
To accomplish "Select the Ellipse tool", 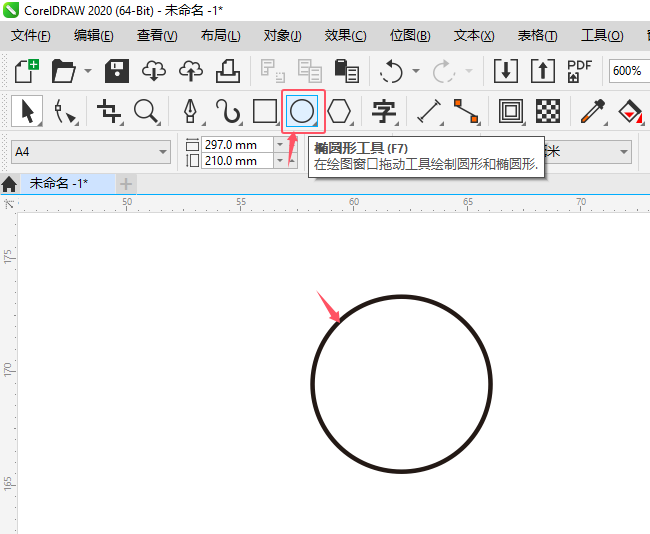I will click(302, 111).
